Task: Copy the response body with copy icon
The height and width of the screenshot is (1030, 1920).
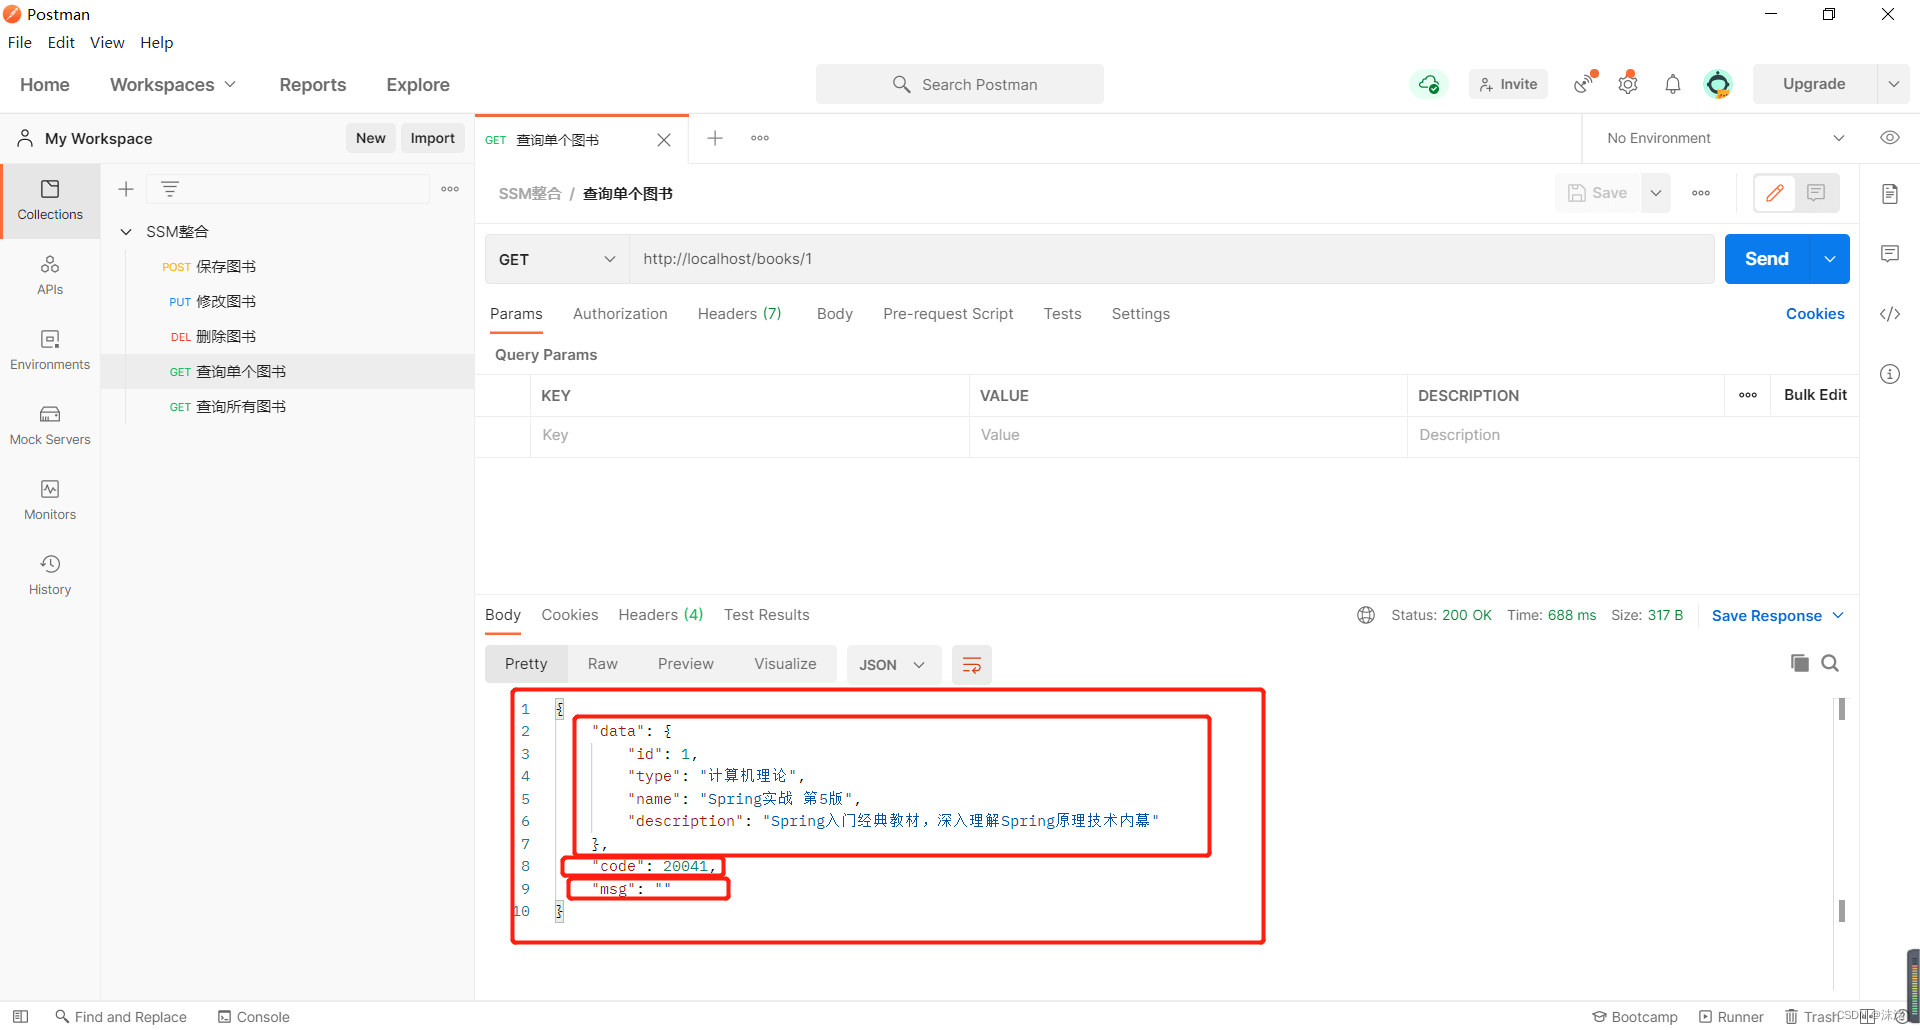Action: 1799,663
